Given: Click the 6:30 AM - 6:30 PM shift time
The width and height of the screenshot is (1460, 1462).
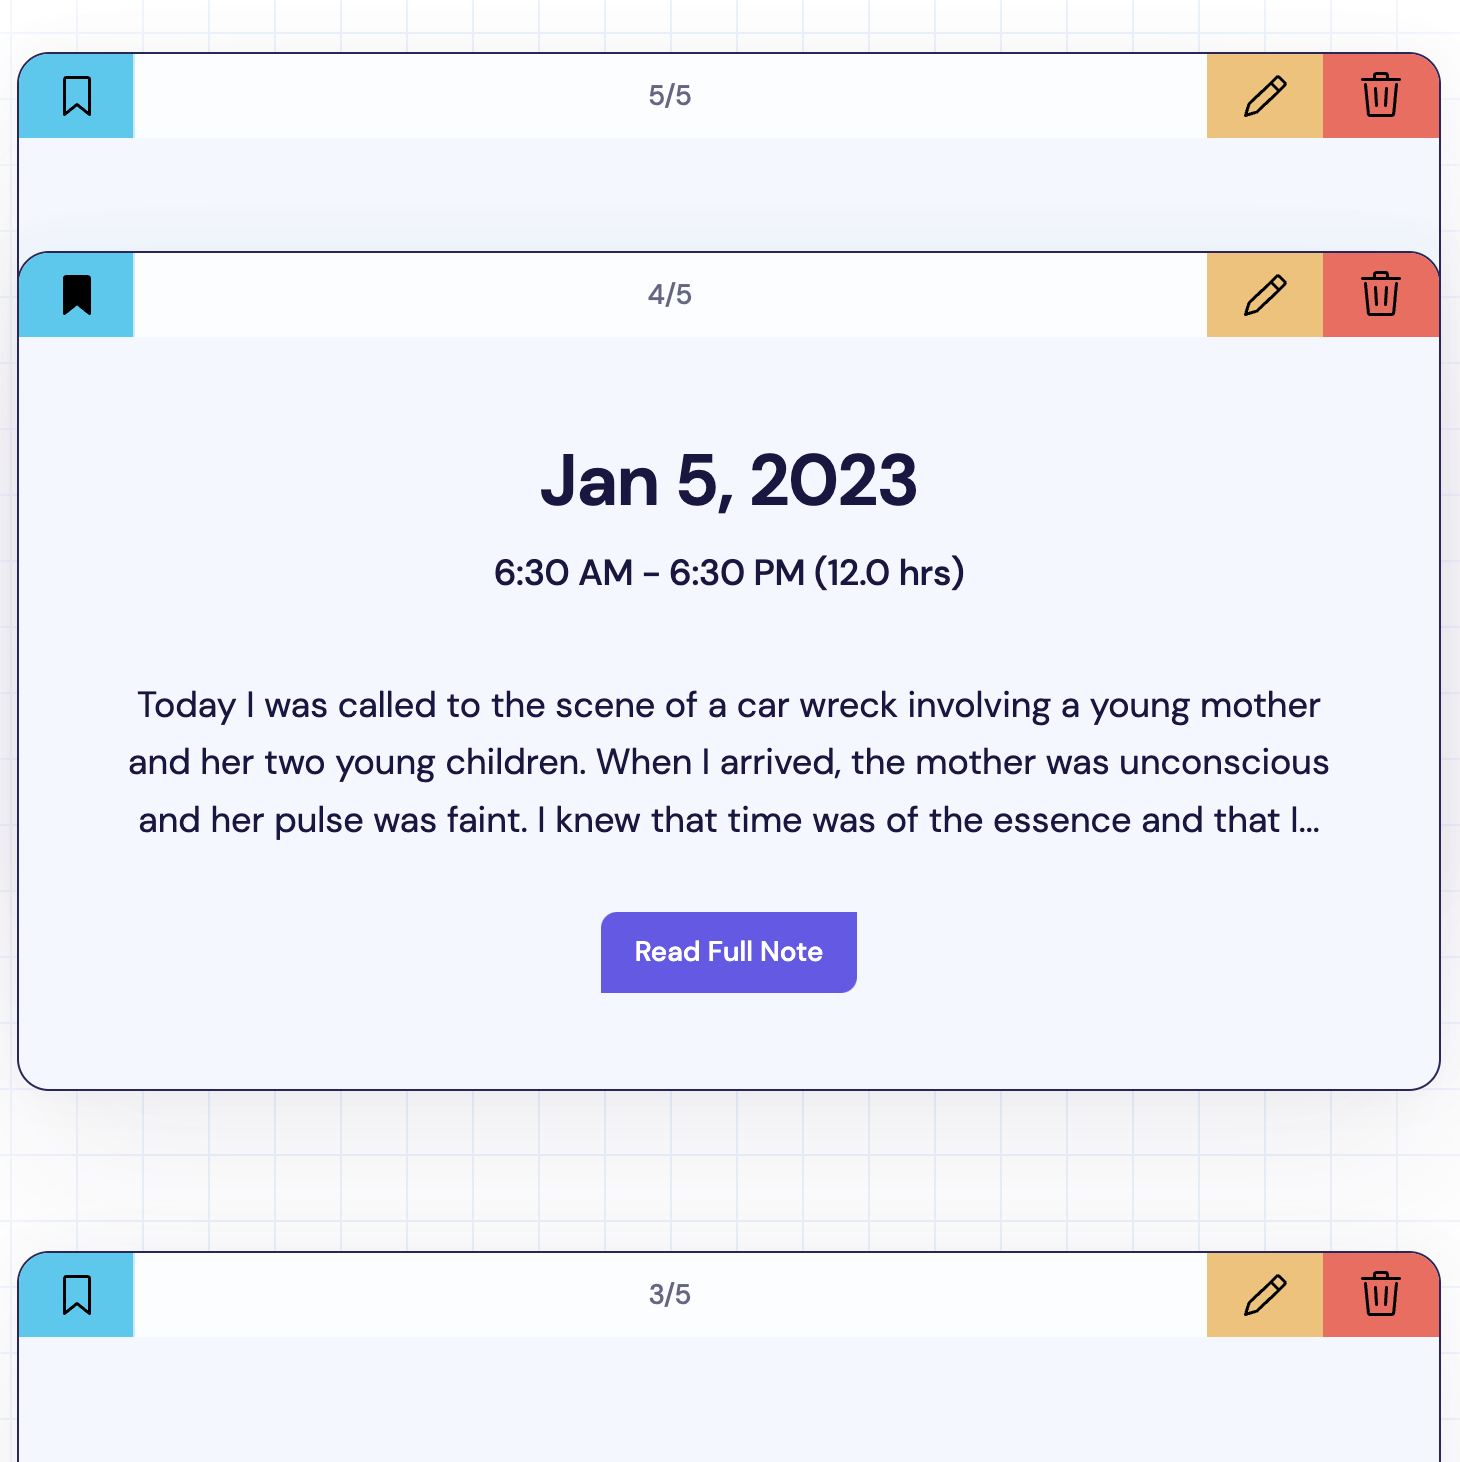Looking at the screenshot, I should (x=728, y=573).
